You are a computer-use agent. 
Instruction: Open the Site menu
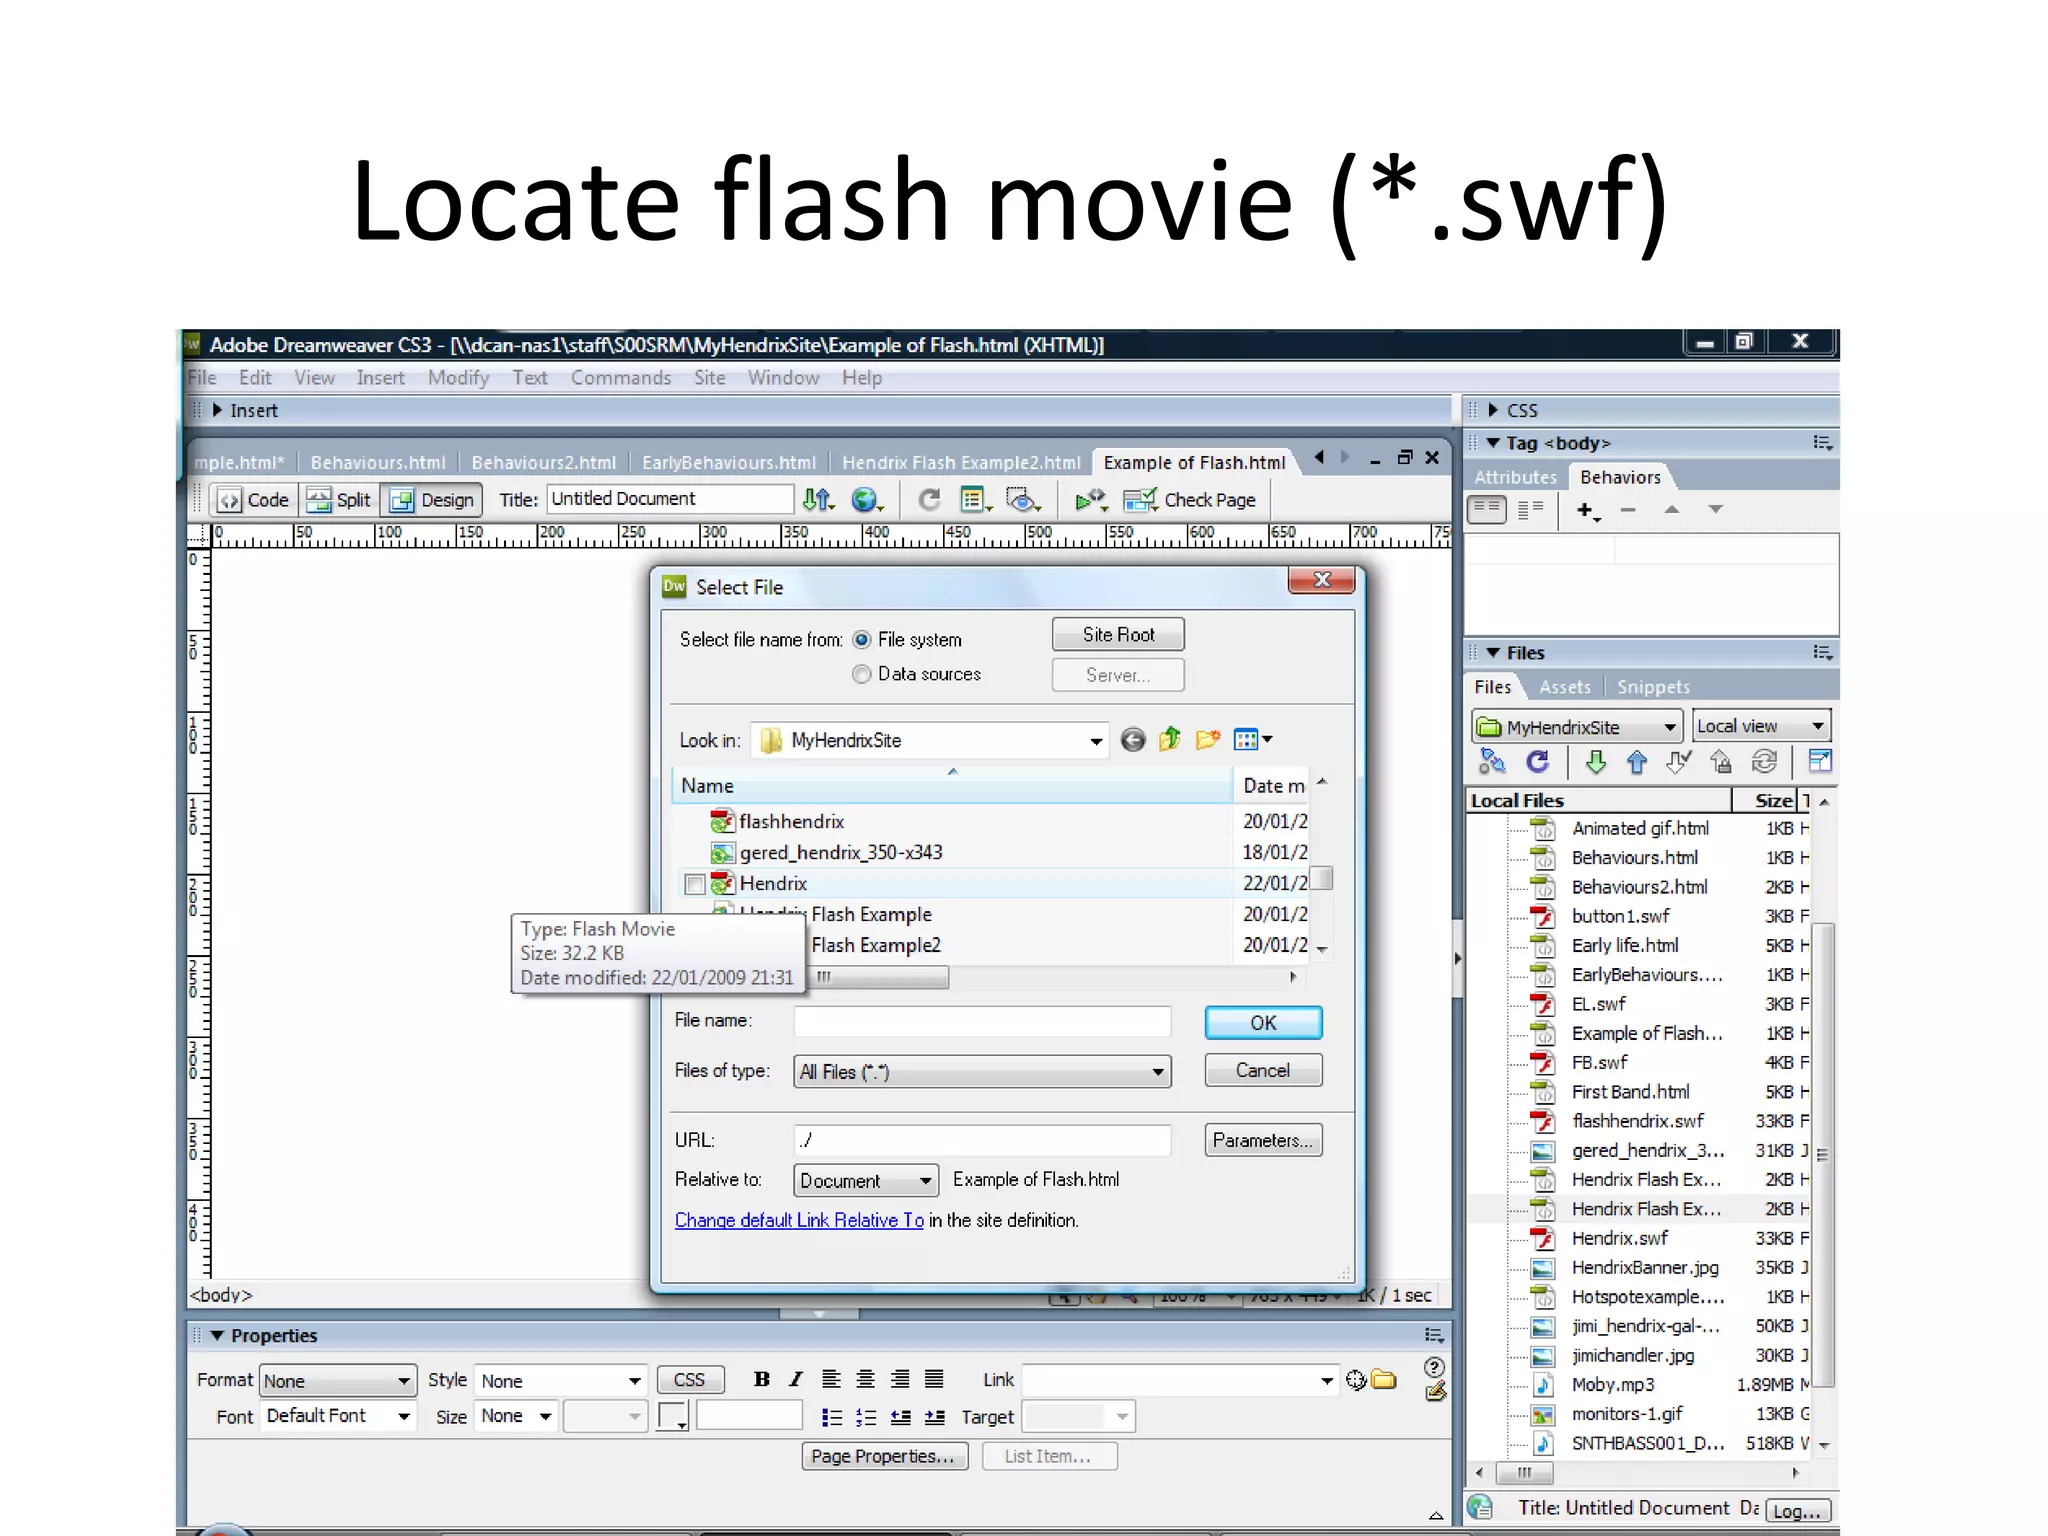click(709, 378)
